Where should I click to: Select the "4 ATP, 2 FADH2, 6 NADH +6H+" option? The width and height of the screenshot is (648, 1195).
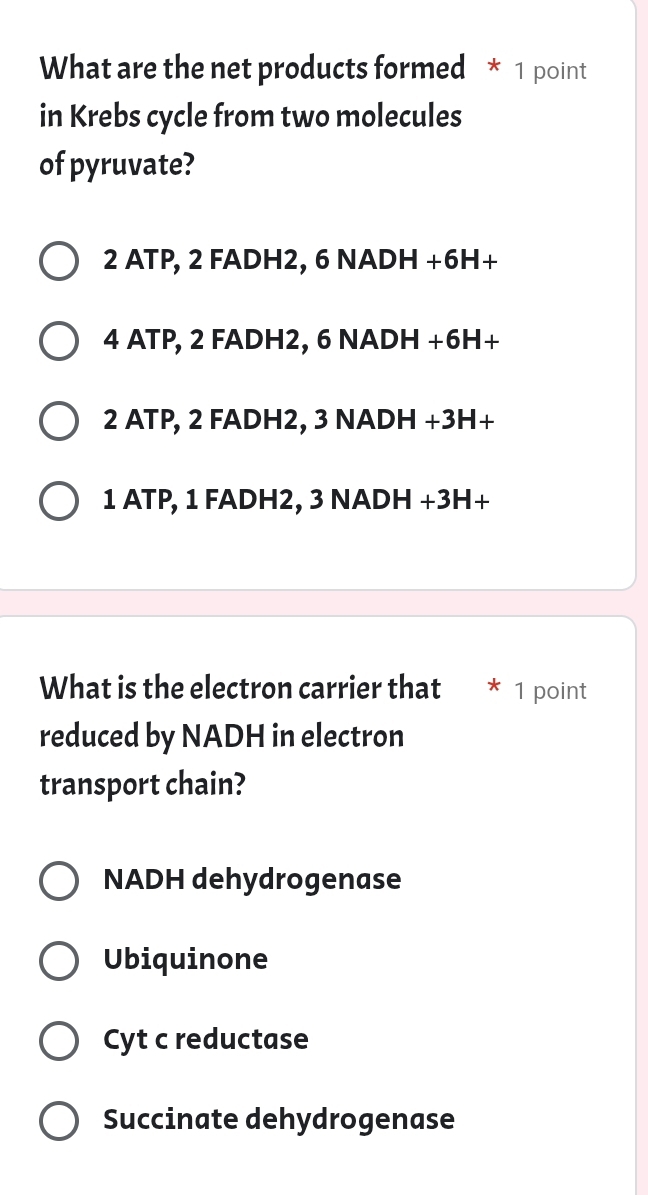pos(59,340)
